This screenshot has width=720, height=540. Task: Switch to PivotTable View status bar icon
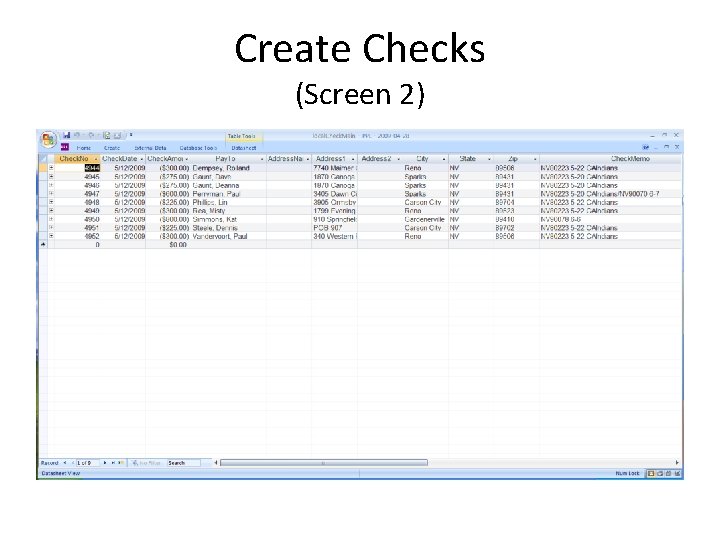point(660,473)
